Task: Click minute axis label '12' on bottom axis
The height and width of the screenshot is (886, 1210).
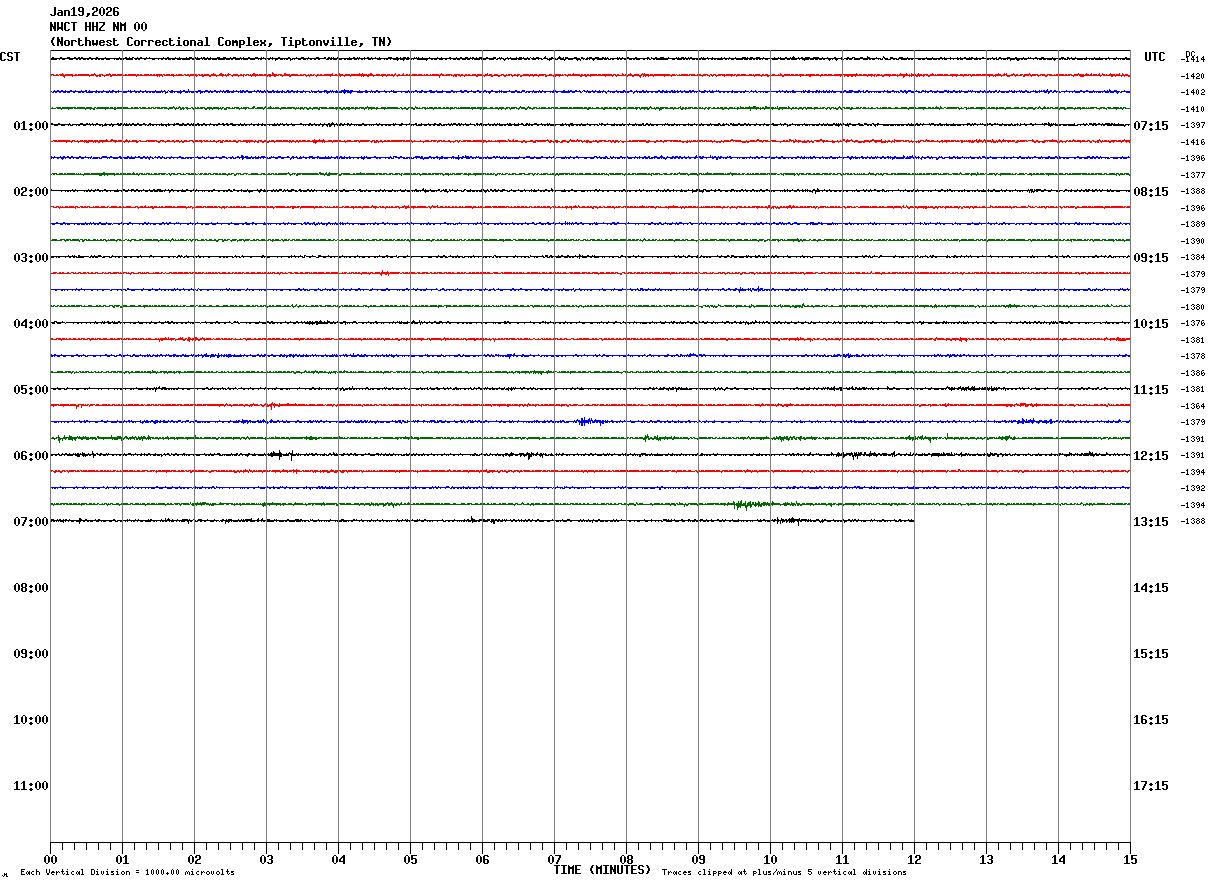Action: (x=914, y=860)
